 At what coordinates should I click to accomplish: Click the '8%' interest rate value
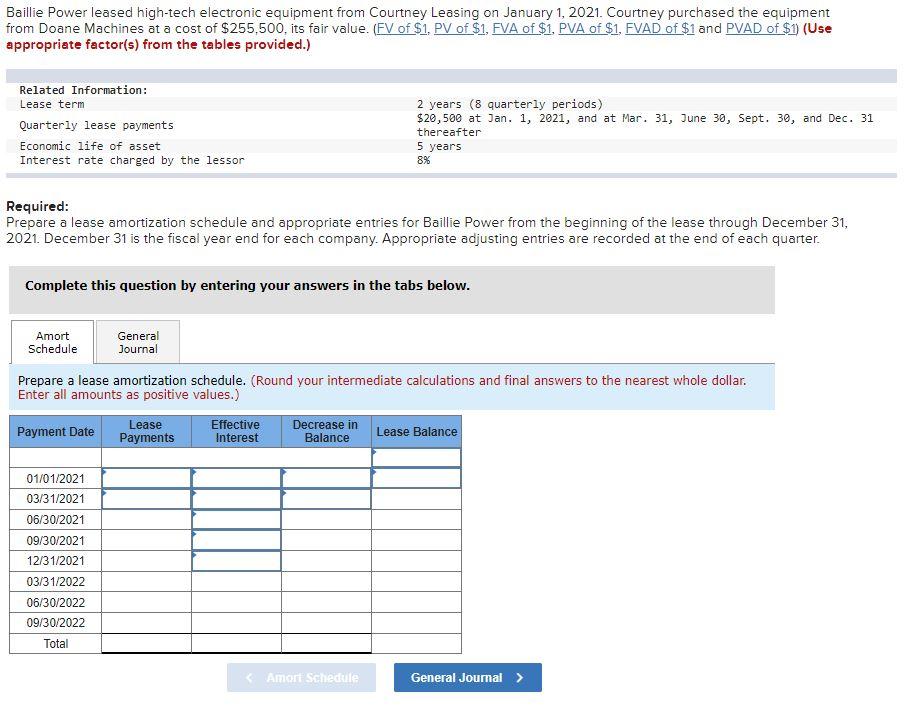point(423,160)
